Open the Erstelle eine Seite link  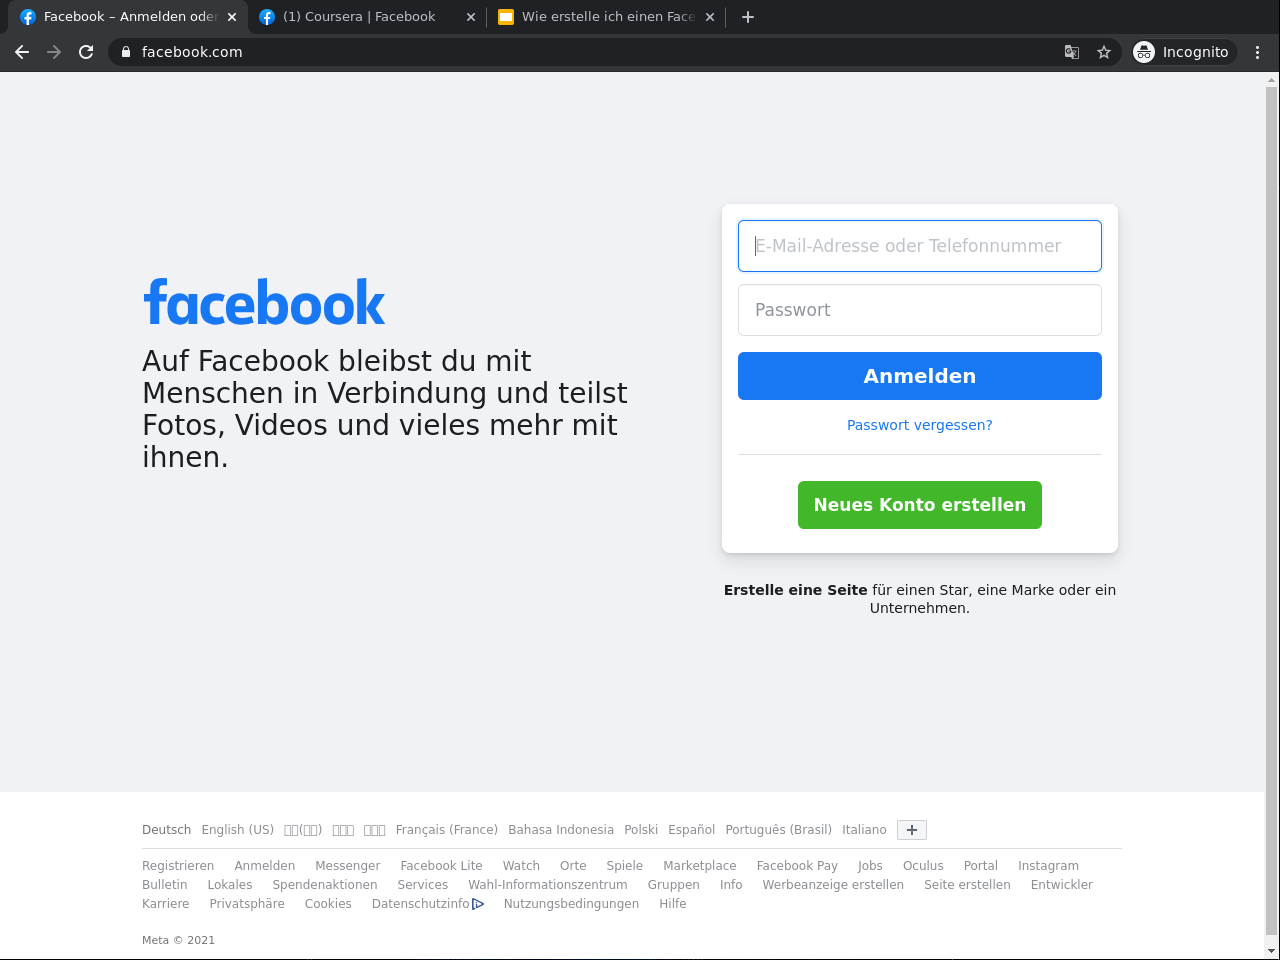(796, 590)
